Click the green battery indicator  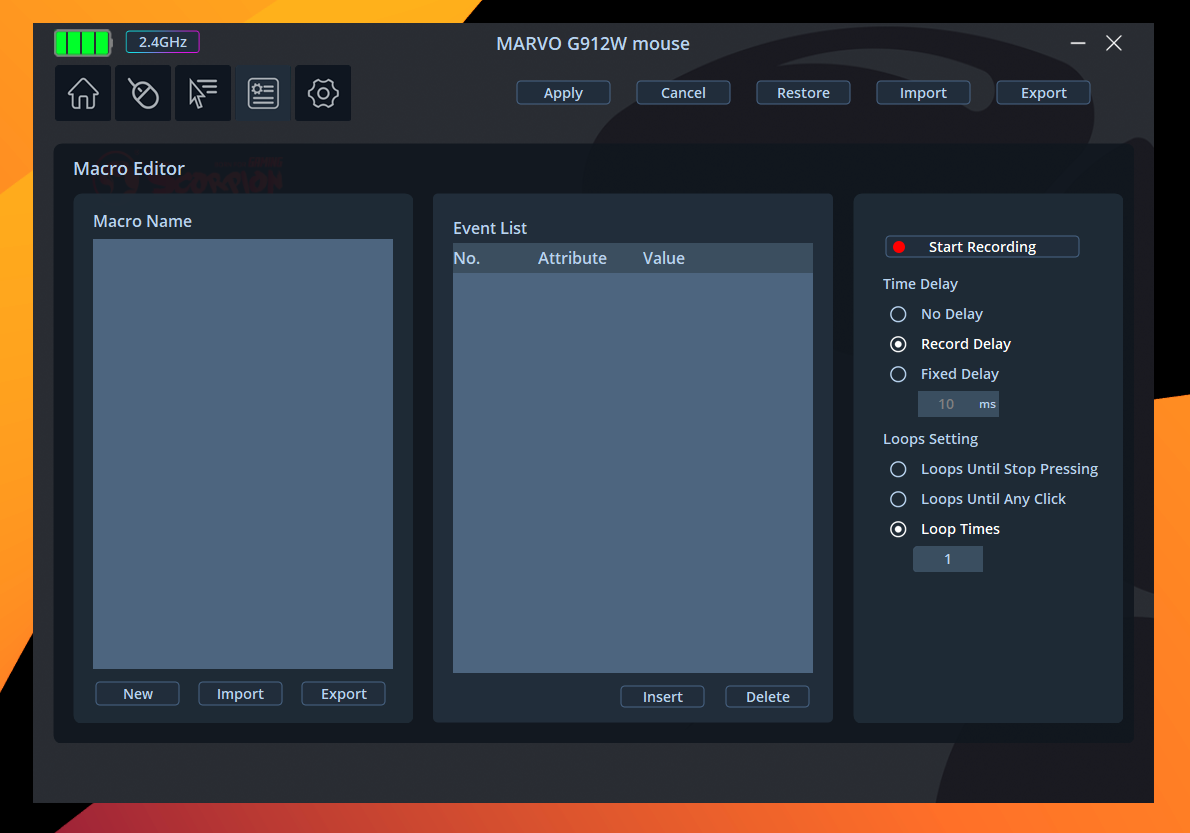click(82, 43)
